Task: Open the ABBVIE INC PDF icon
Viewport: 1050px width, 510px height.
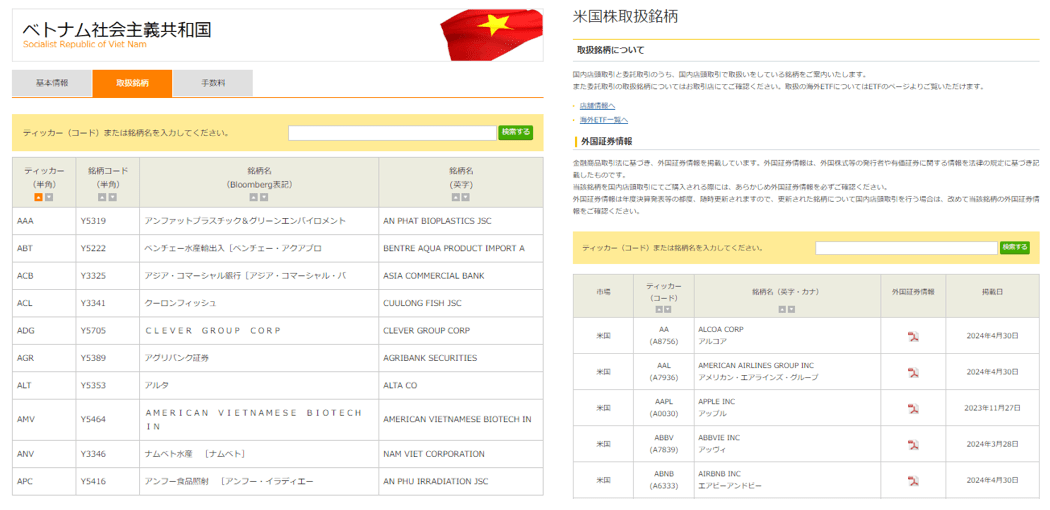Action: point(912,444)
